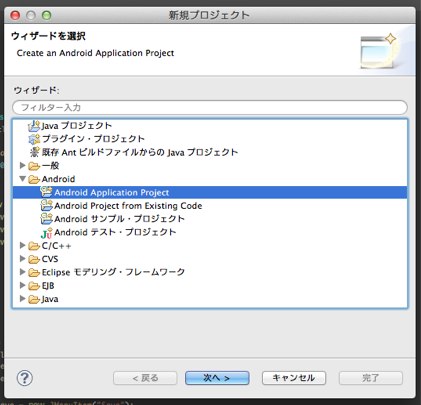Select Android テスト・プロジェクト entry
The image size is (421, 405).
[x=115, y=232]
